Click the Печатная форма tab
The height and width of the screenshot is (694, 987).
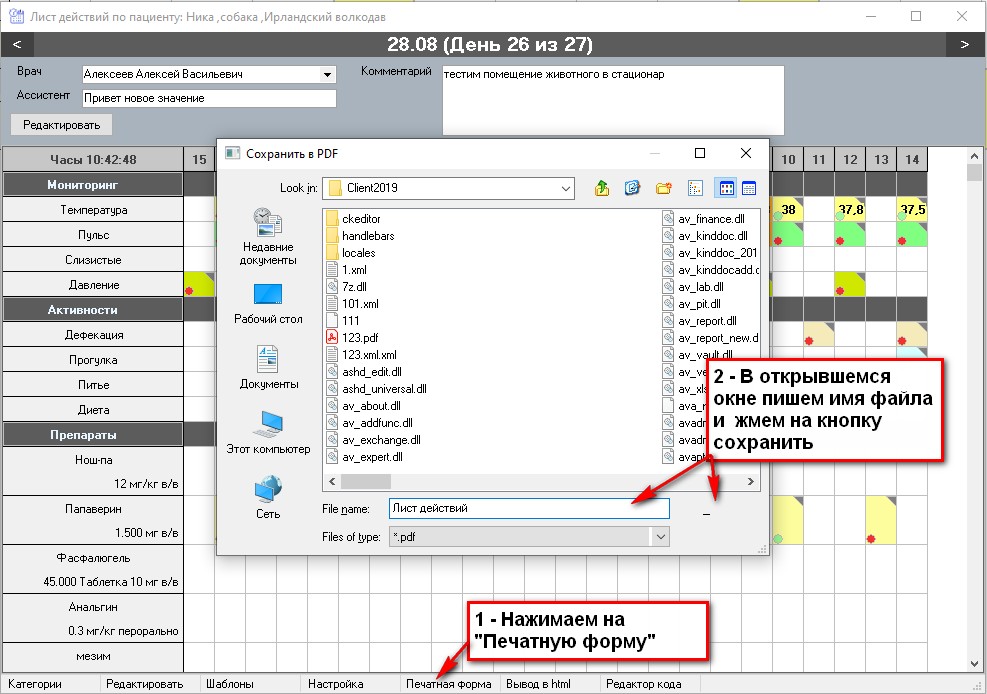pyautogui.click(x=448, y=684)
